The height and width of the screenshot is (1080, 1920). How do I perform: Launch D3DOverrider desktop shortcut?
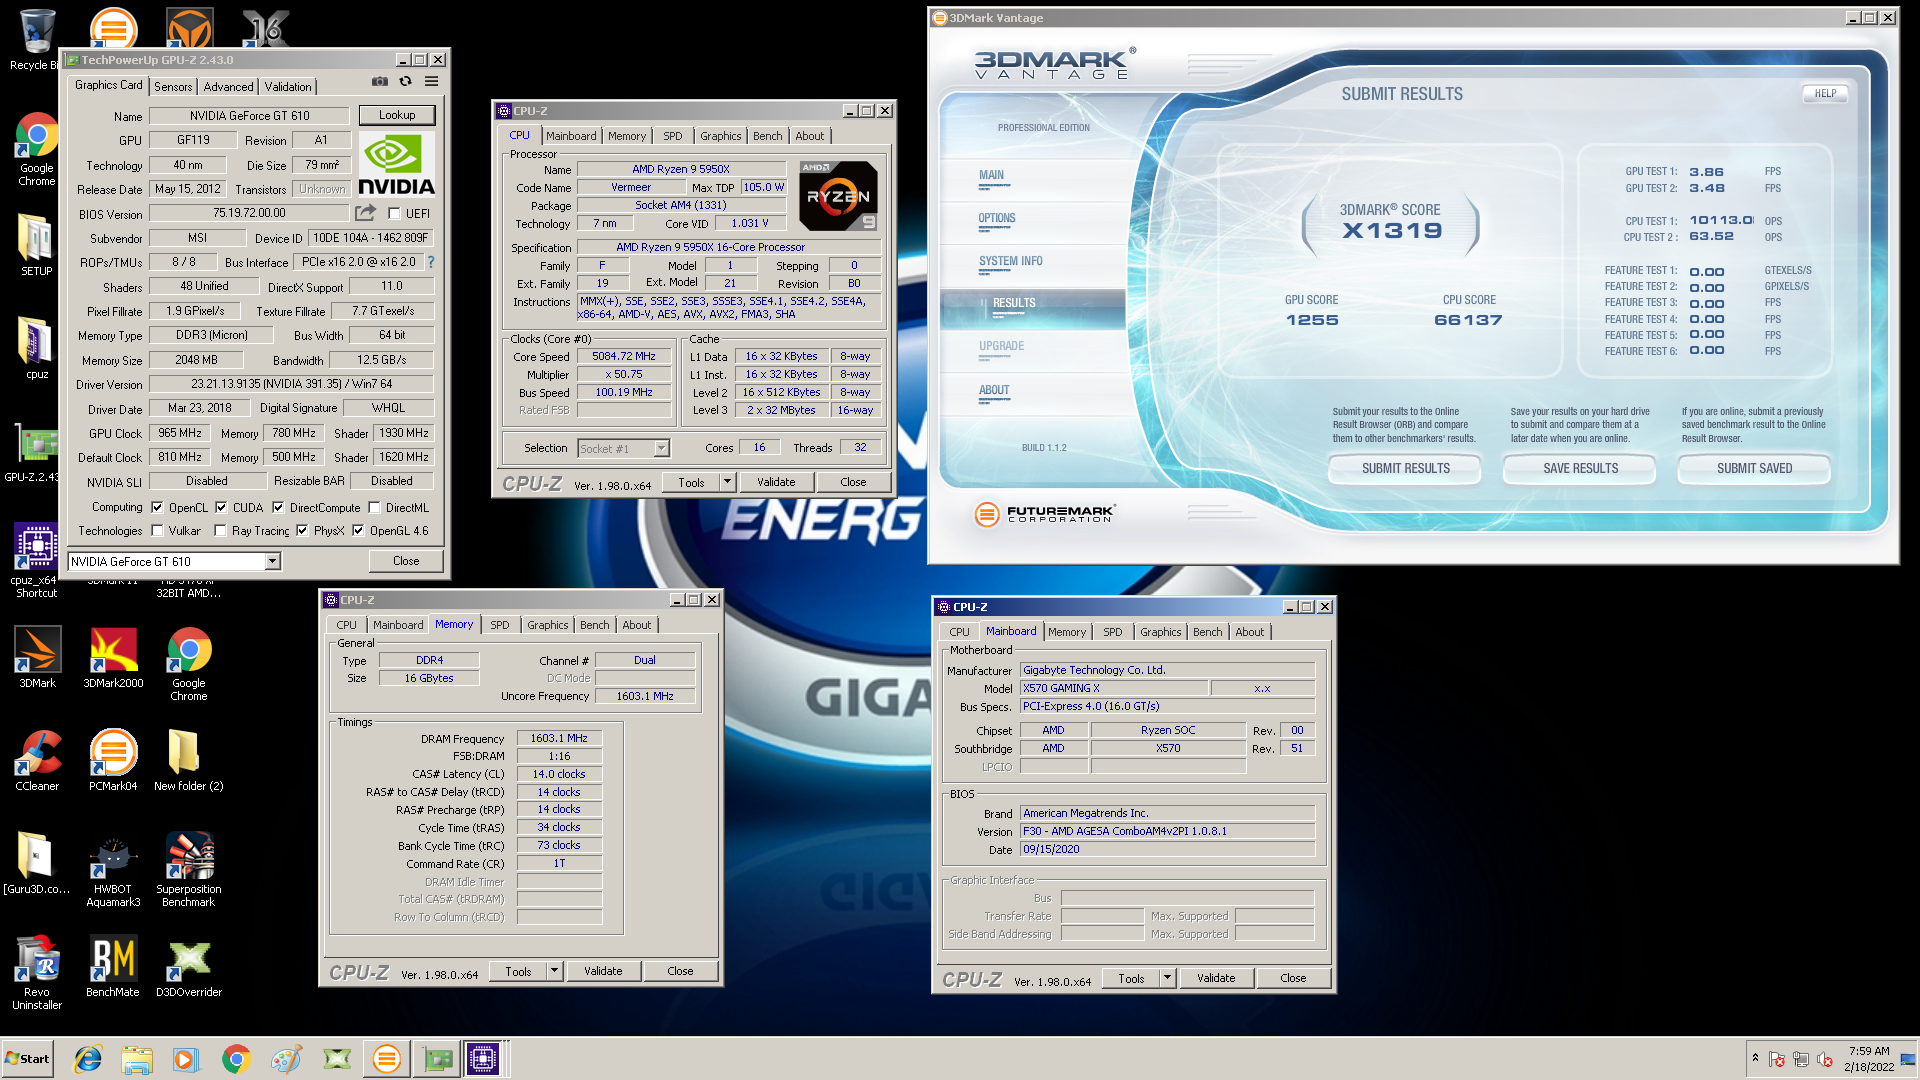pos(188,966)
